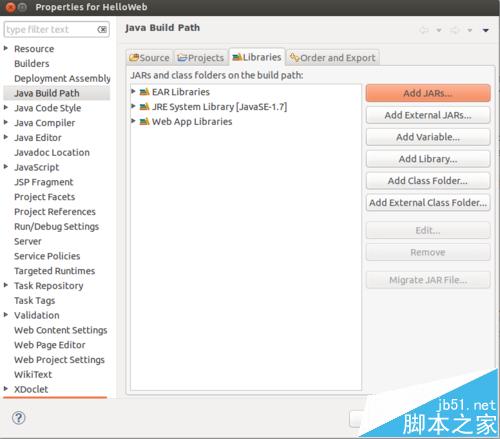
Task: Select the Libraries tab
Action: (x=257, y=57)
